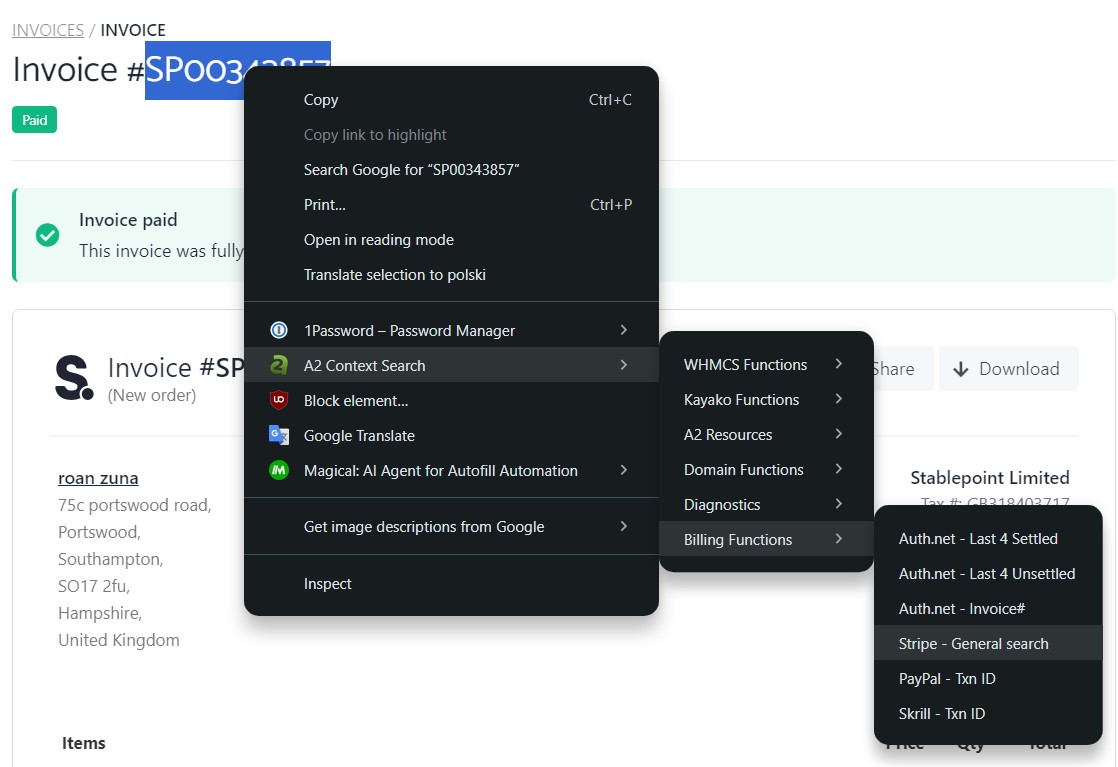
Task: Select Auth.net - Last 4 Settled
Action: coord(988,538)
